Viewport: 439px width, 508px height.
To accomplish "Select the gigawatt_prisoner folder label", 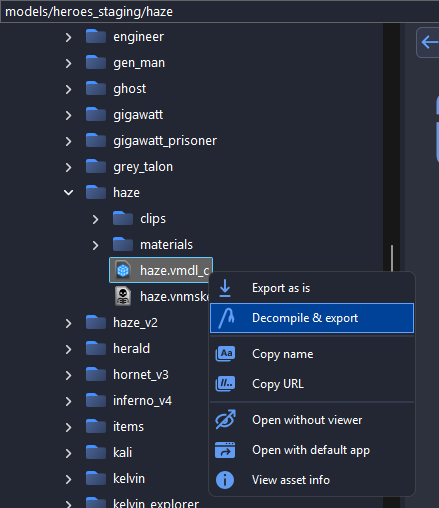I will click(165, 141).
